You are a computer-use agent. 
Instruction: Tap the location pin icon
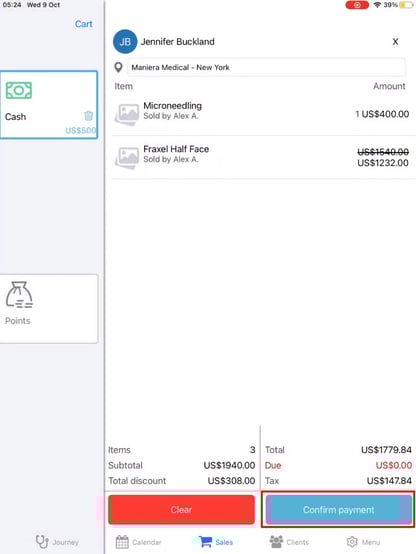118,67
